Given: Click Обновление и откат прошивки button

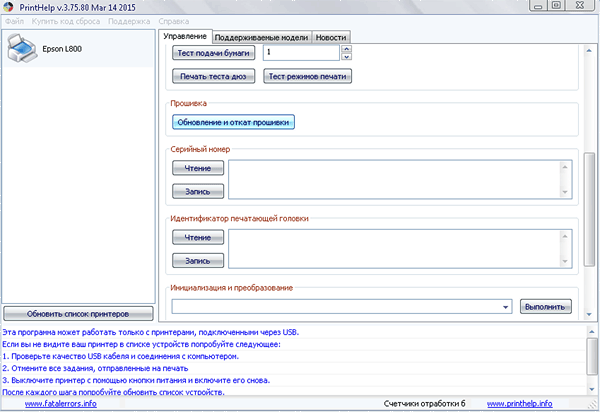Looking at the screenshot, I should pyautogui.click(x=233, y=122).
